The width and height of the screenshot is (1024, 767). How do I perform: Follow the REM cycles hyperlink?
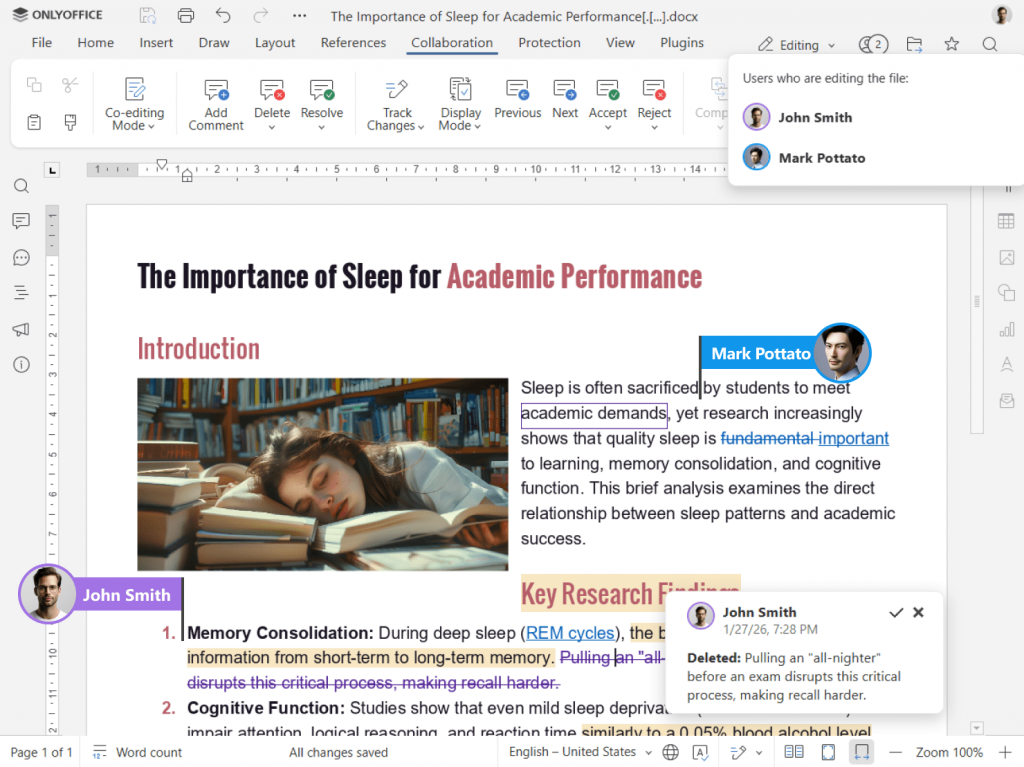pos(570,633)
